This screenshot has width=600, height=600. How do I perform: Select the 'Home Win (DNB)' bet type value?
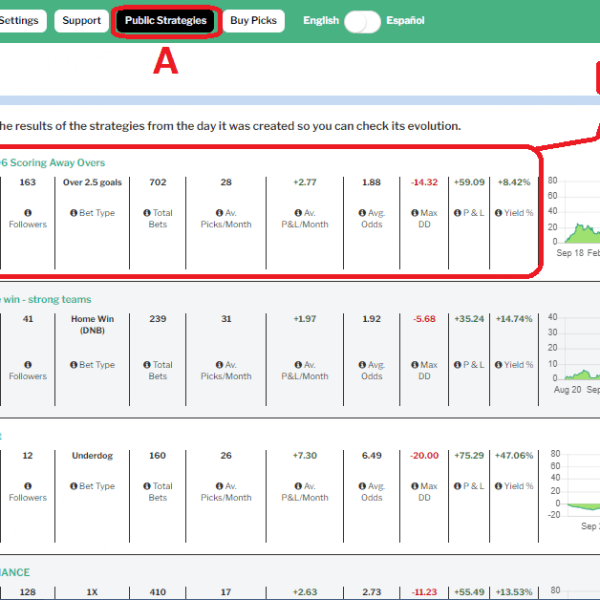92,324
